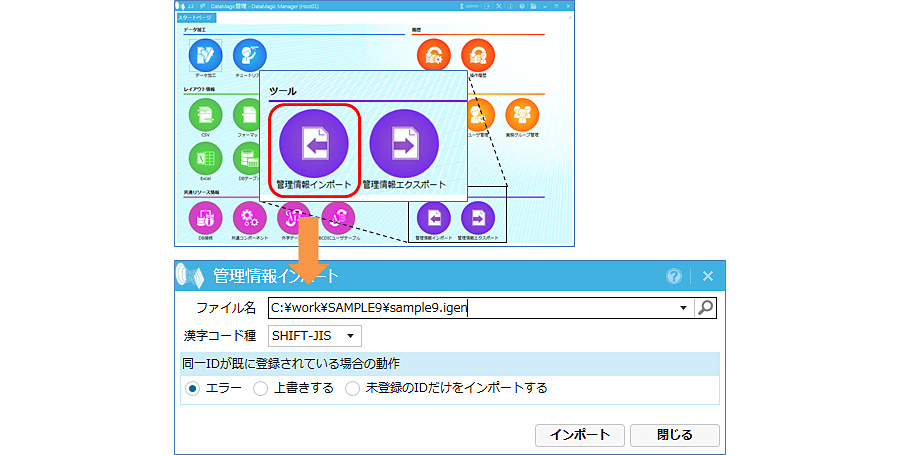Click in the ファイル名 path text field

click(x=470, y=308)
